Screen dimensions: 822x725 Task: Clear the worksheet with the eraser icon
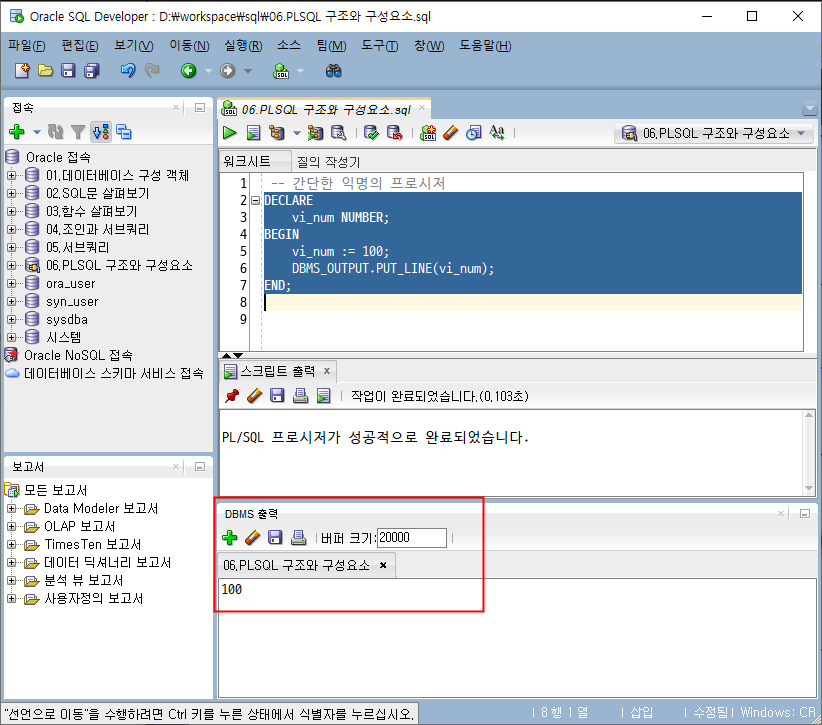[452, 132]
